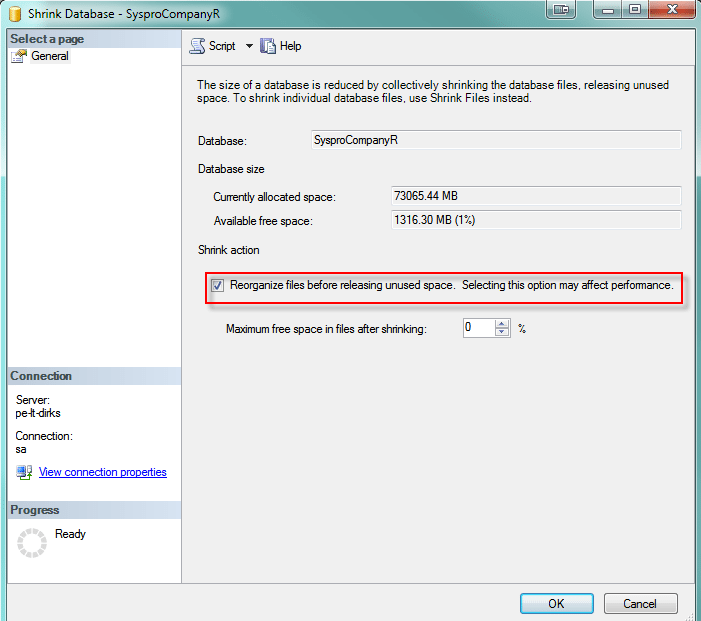
Task: Click the maximum free space input field
Action: pos(479,328)
